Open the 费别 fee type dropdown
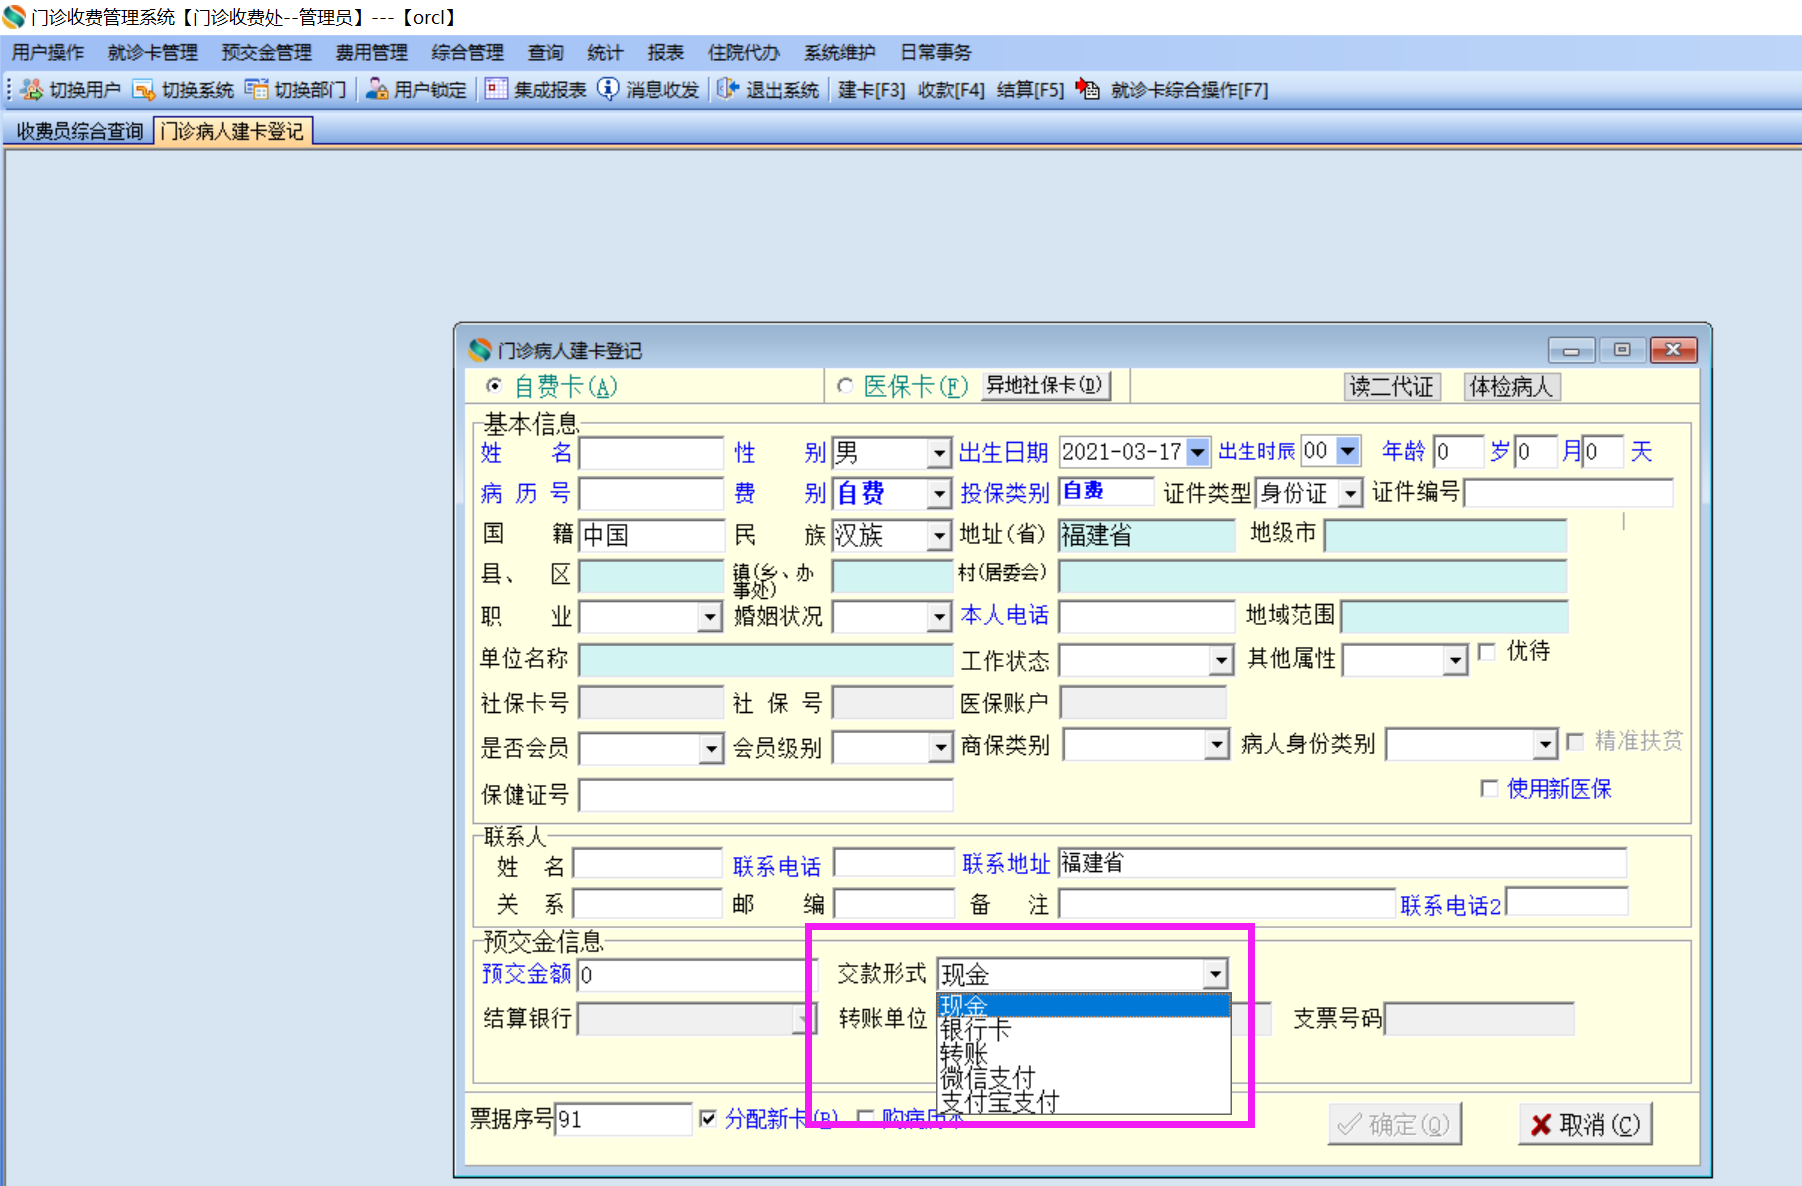 pyautogui.click(x=939, y=493)
